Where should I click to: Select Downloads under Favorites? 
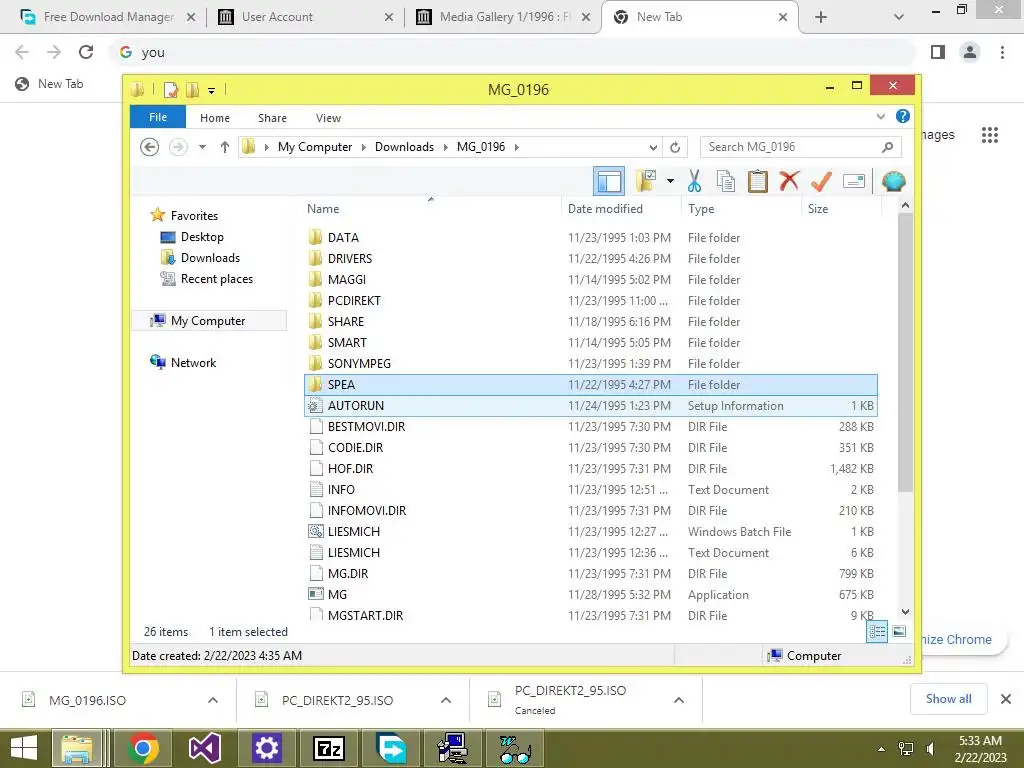[x=210, y=258]
